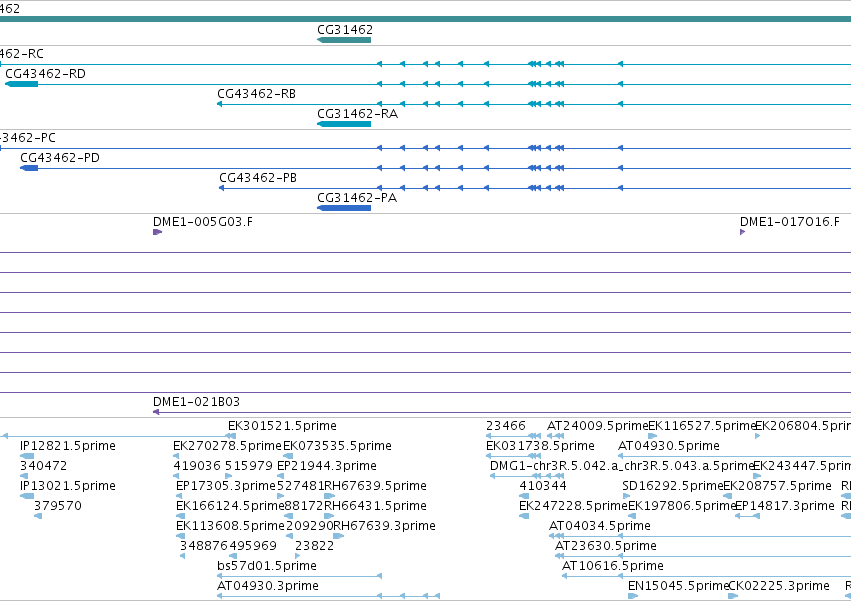Click the AT04930.5prime EST label

(x=669, y=446)
